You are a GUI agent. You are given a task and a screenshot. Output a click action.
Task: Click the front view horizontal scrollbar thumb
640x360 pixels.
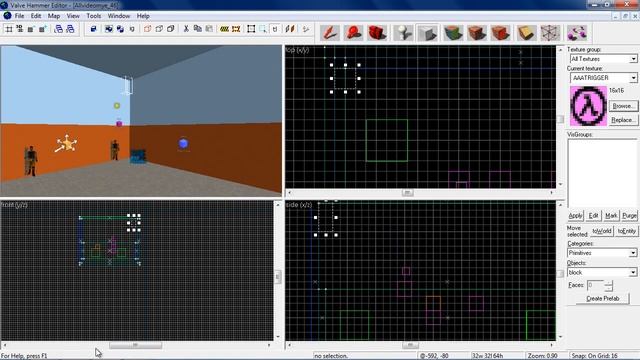[135, 345]
